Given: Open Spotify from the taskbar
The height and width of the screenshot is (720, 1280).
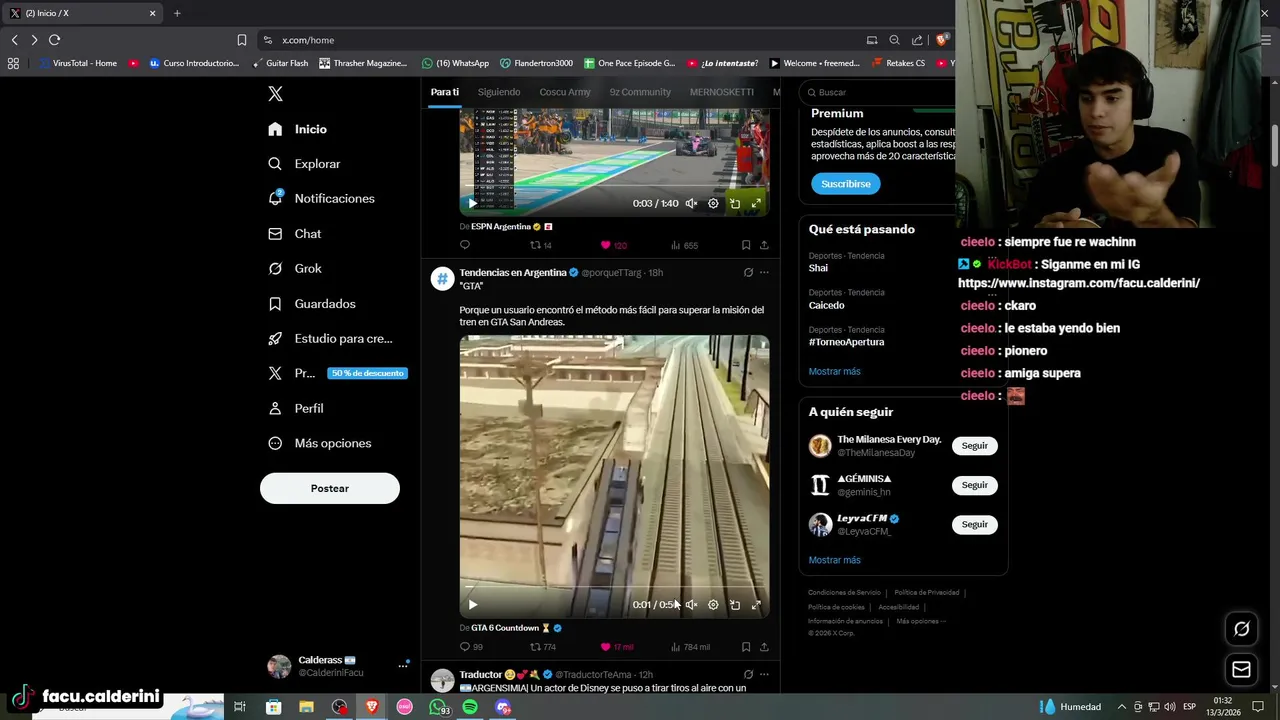Looking at the screenshot, I should 470,707.
